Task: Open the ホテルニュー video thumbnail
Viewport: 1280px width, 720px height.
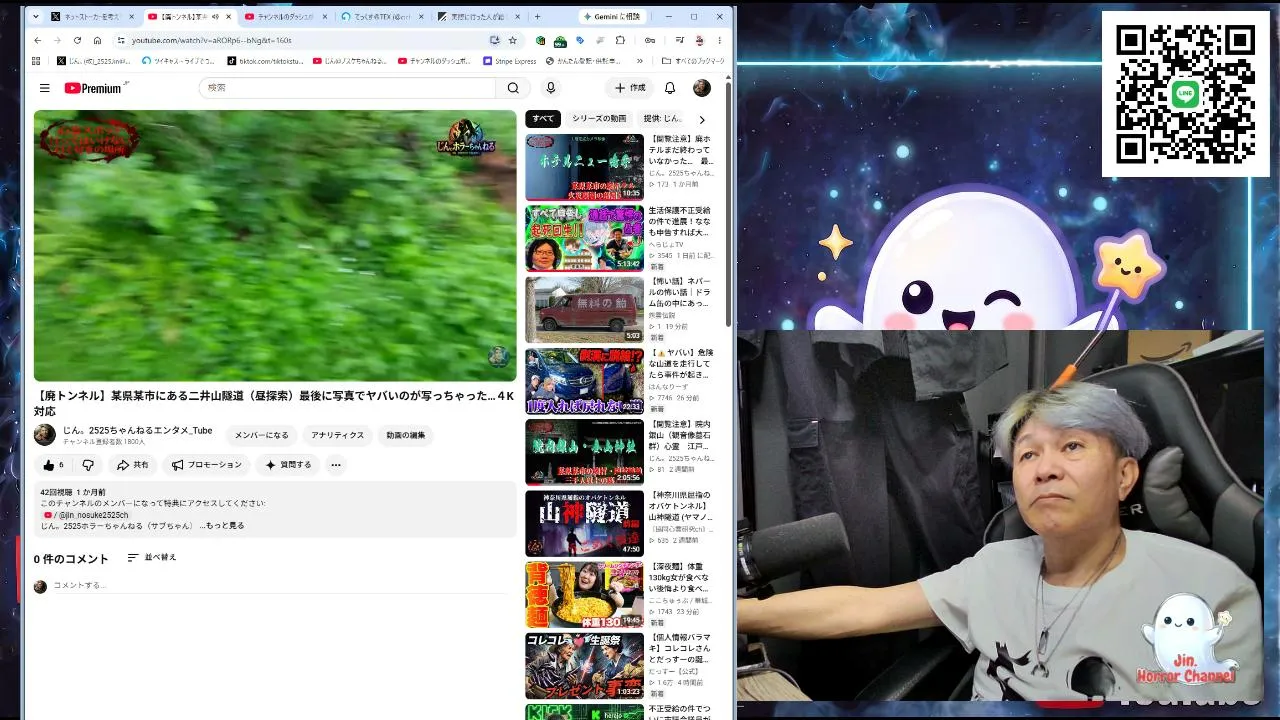Action: [585, 167]
